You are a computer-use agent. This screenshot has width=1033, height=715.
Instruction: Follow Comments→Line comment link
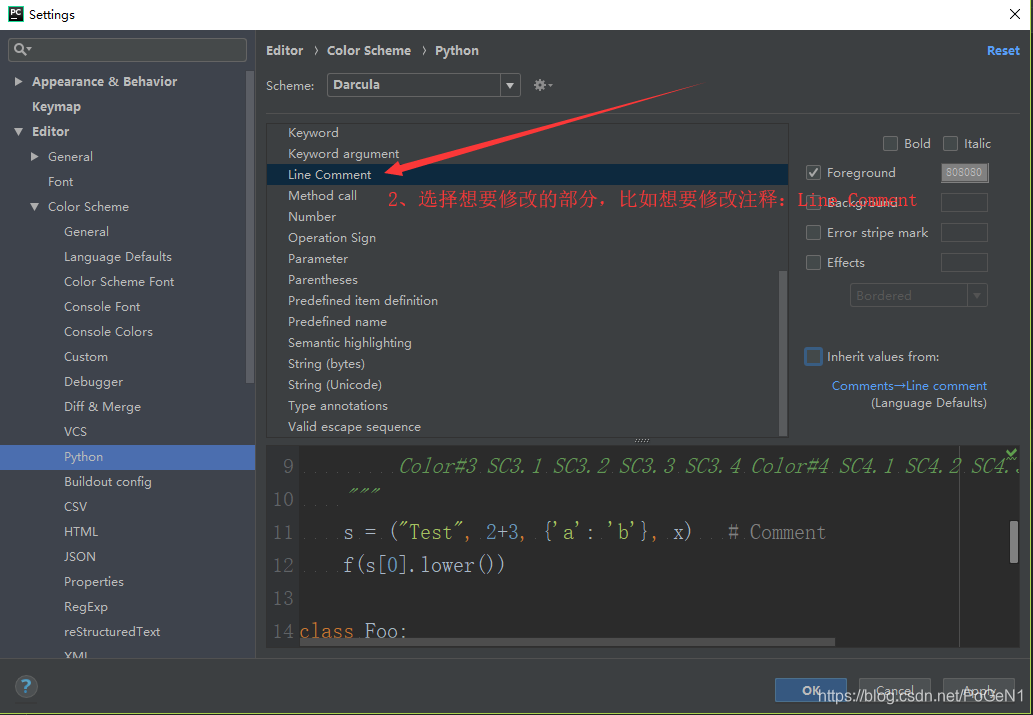click(x=909, y=386)
